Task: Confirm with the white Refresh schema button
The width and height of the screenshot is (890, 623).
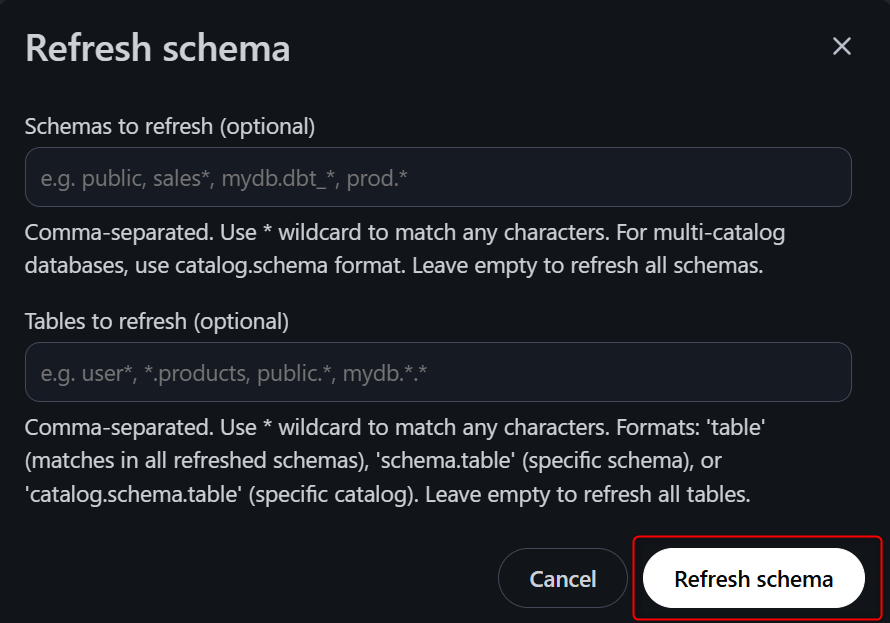Action: point(753,578)
